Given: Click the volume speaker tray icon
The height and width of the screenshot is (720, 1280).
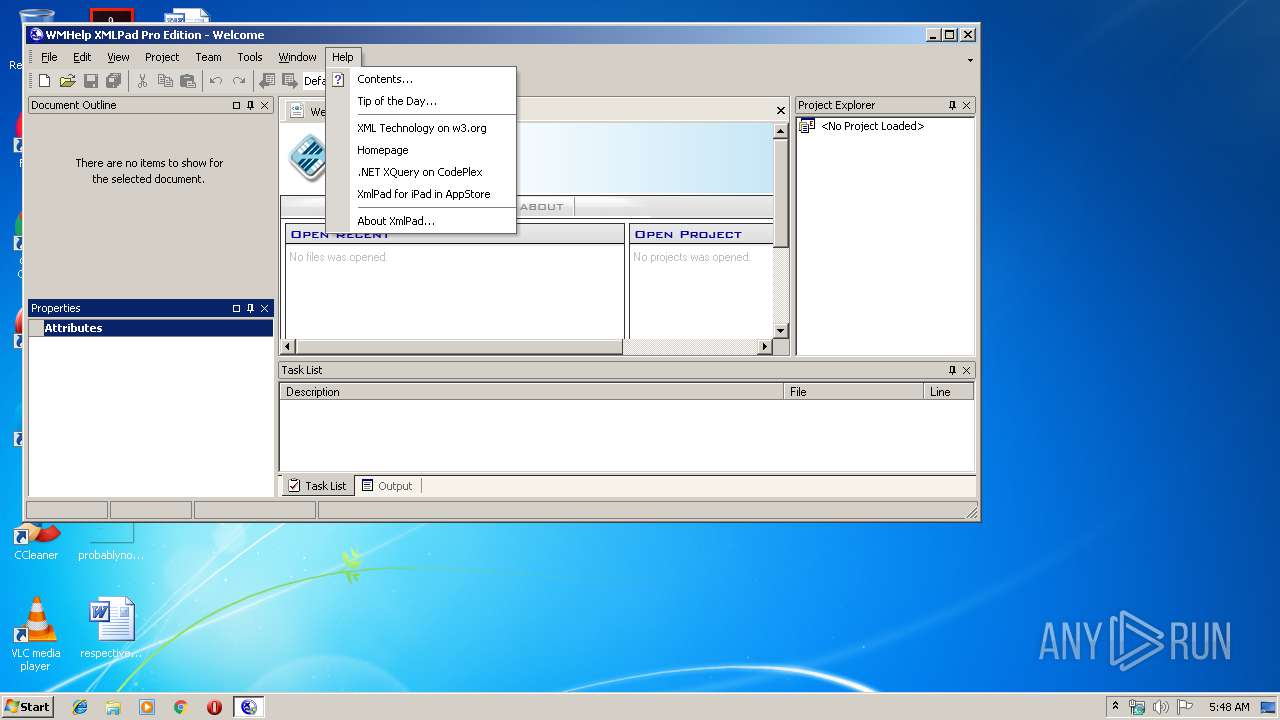Looking at the screenshot, I should (1161, 707).
